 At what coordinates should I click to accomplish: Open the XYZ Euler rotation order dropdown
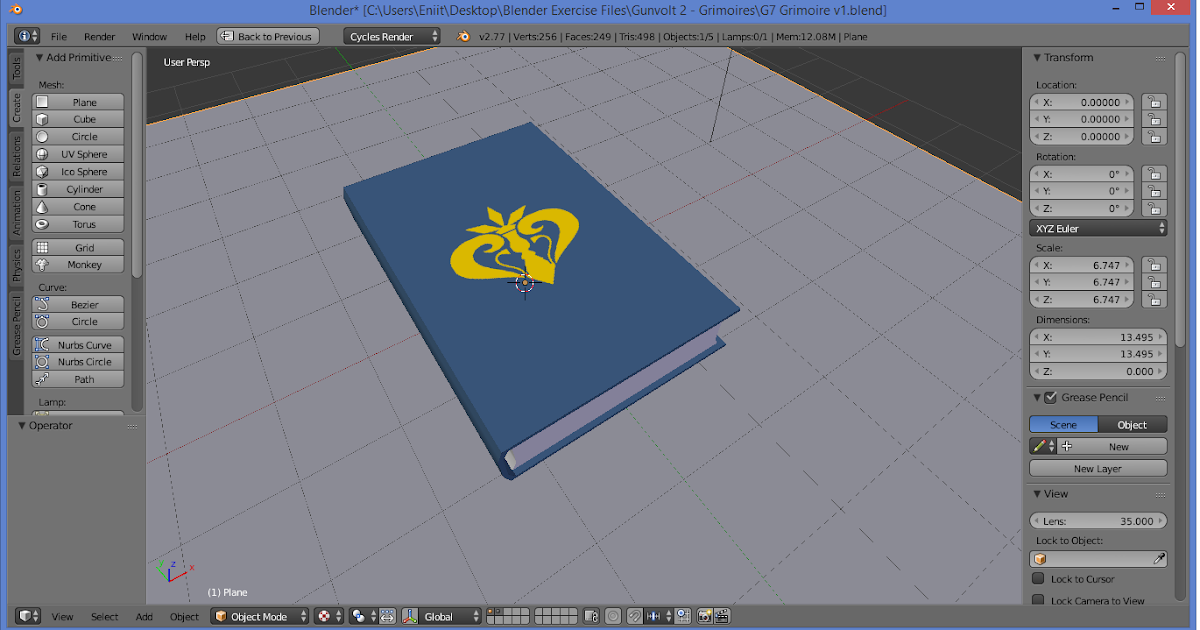pyautogui.click(x=1097, y=228)
